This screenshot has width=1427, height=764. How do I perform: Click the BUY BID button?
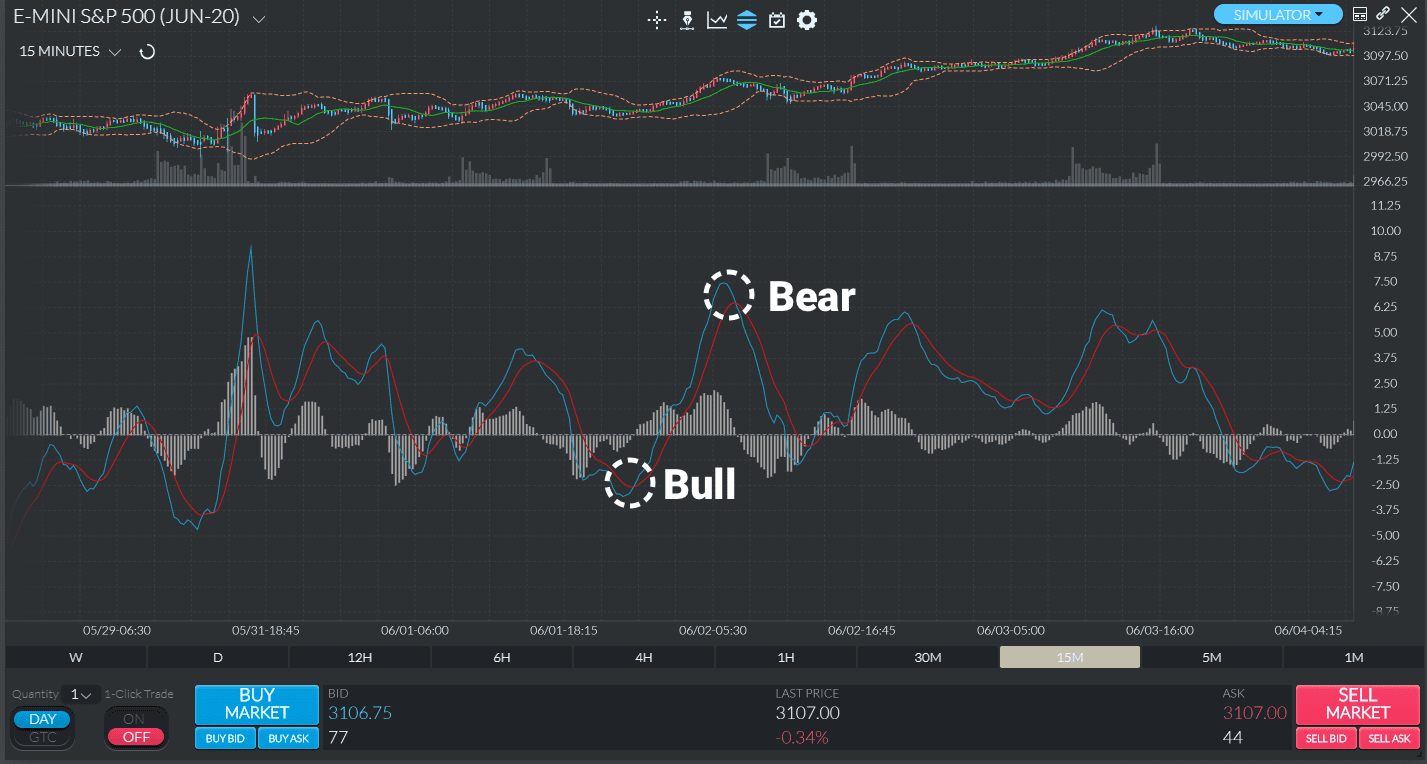225,739
